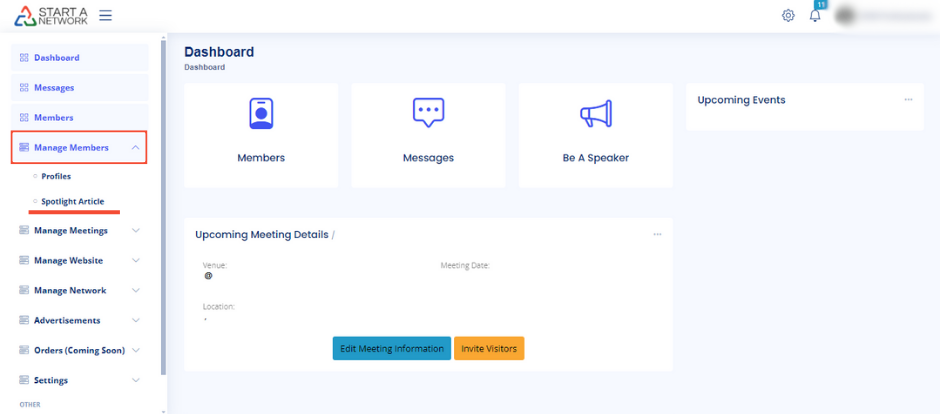This screenshot has width=940, height=414.
Task: Click the Edit Meeting Information button
Action: coord(391,349)
